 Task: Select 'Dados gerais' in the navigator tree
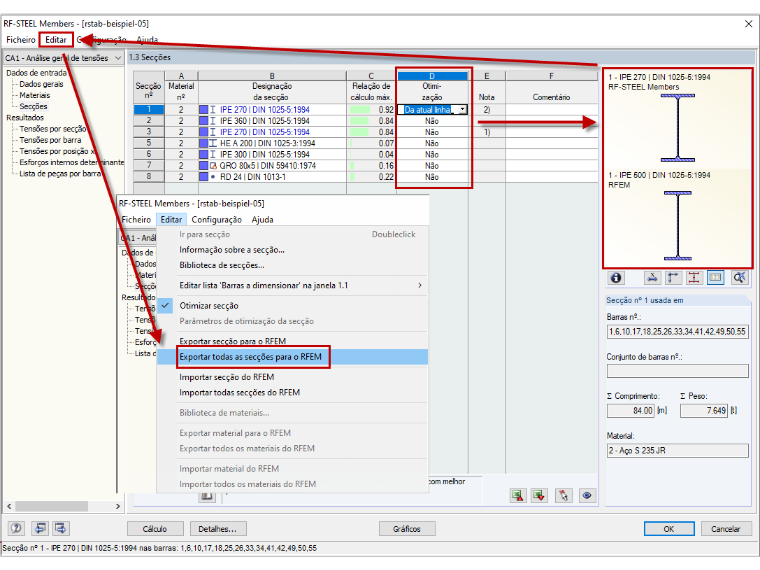pyautogui.click(x=41, y=84)
